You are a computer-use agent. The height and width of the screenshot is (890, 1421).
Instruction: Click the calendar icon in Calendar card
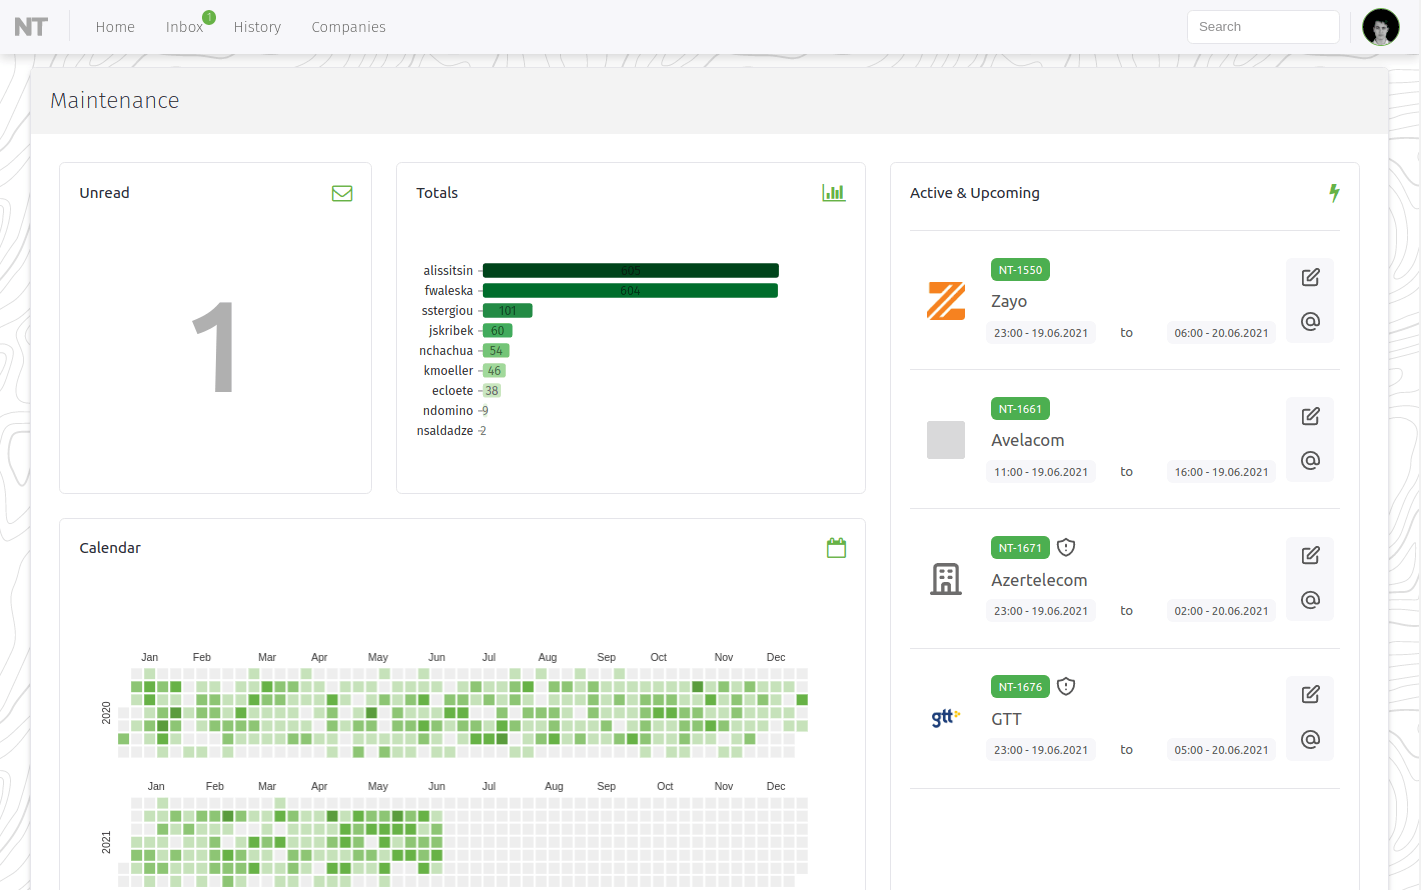click(837, 548)
